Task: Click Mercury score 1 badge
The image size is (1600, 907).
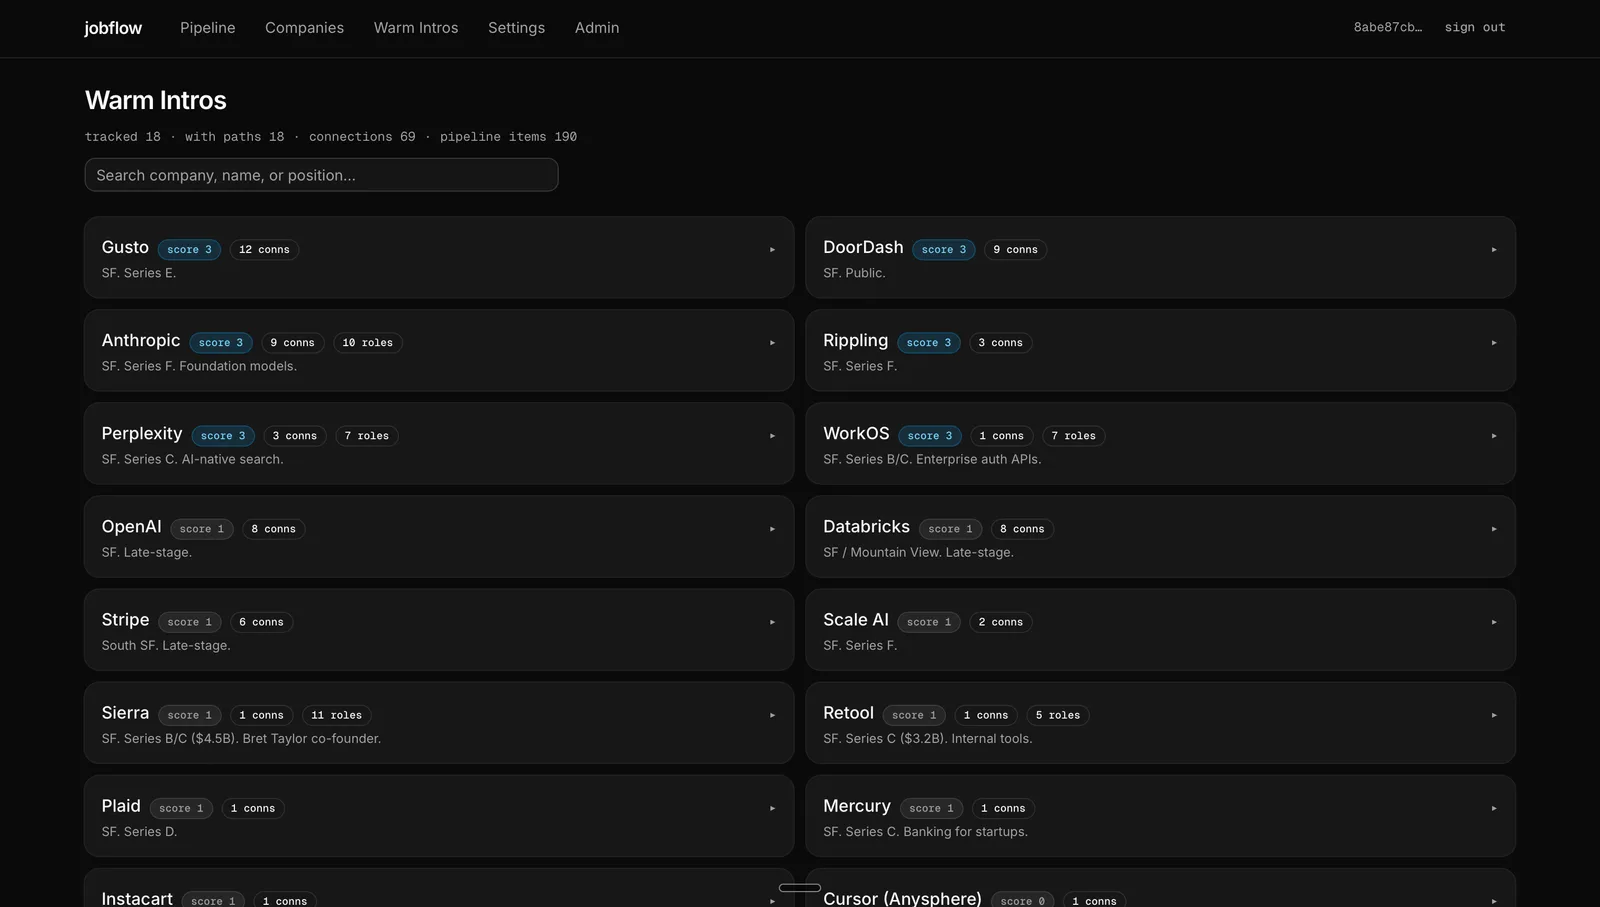Action: [931, 808]
